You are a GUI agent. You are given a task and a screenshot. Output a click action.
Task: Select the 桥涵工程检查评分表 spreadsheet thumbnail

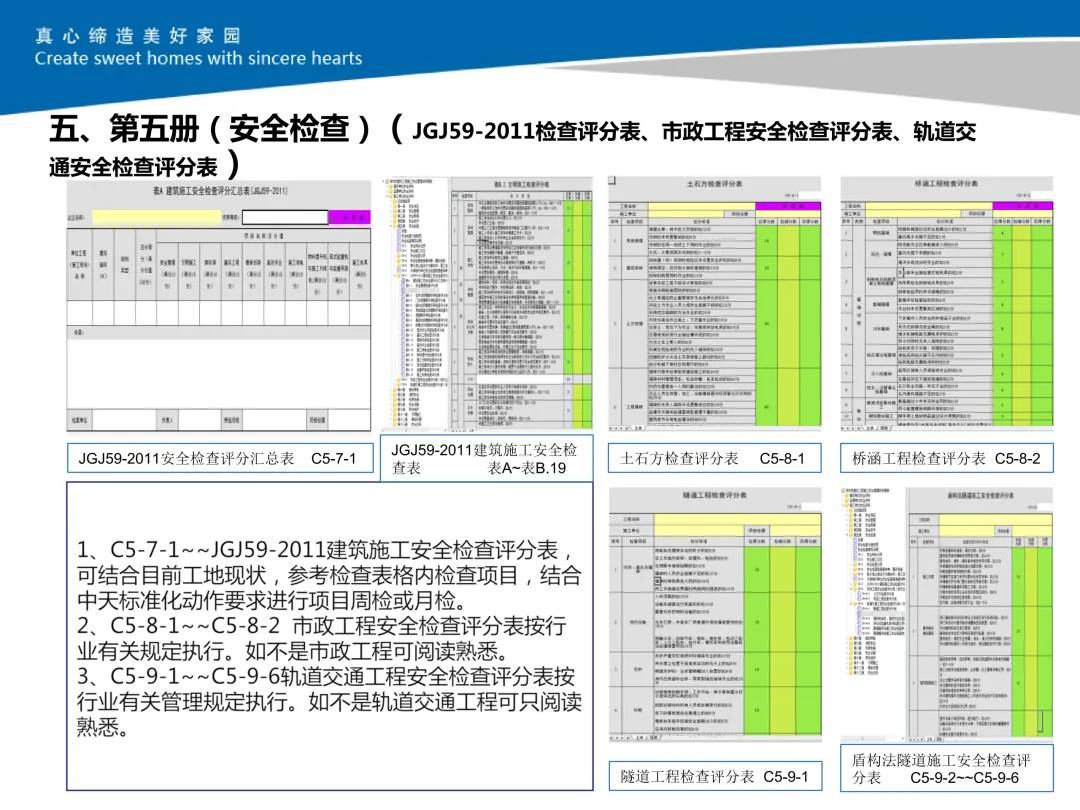pyautogui.click(x=947, y=304)
